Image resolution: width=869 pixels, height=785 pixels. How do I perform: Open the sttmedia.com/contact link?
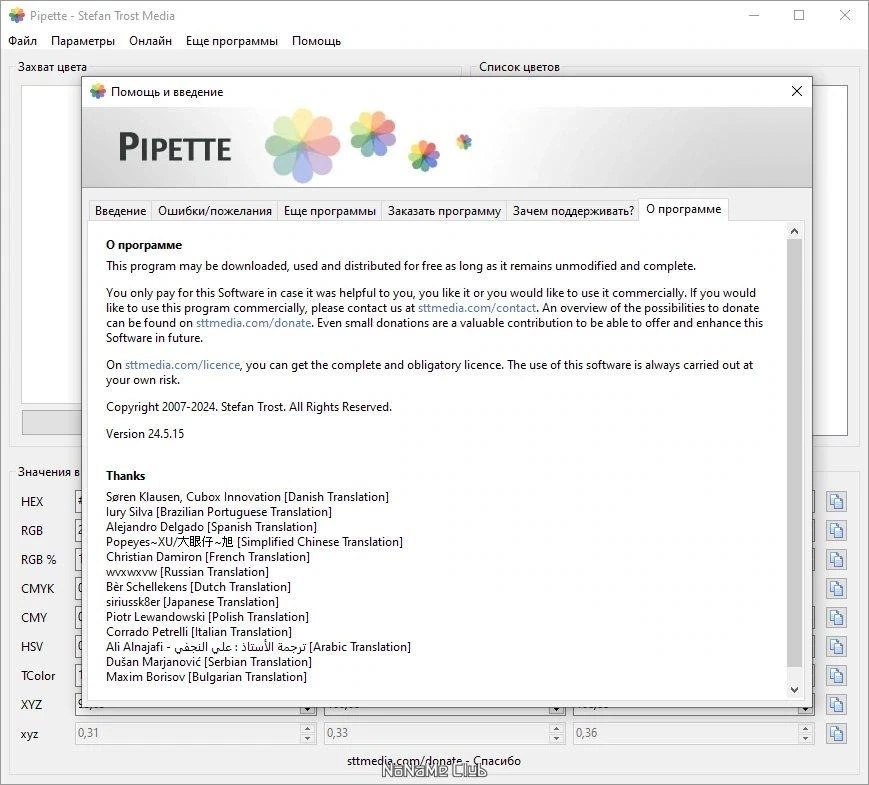pos(477,308)
